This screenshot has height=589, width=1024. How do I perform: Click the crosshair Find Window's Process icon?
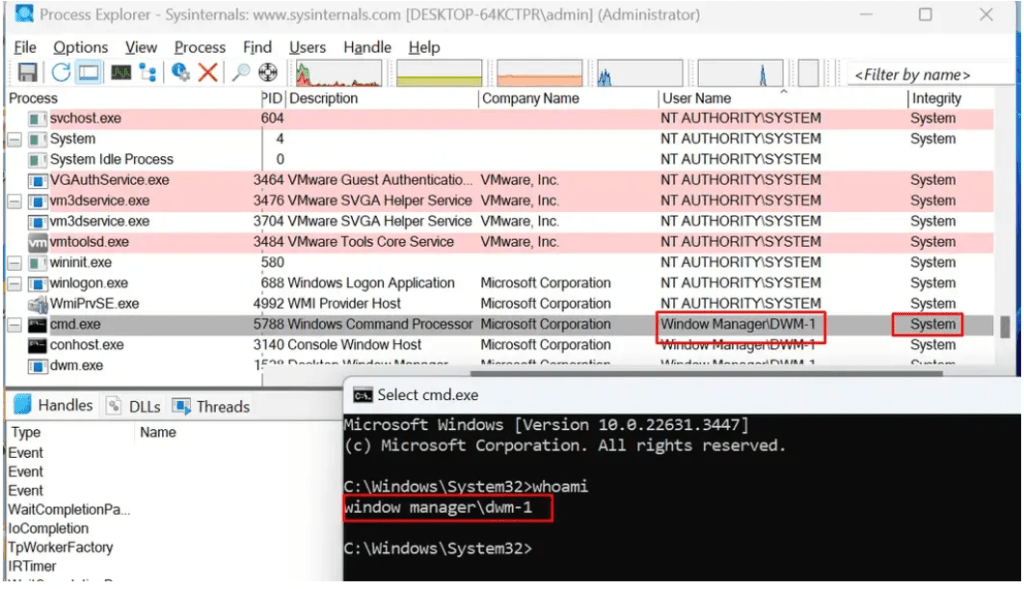click(x=267, y=72)
